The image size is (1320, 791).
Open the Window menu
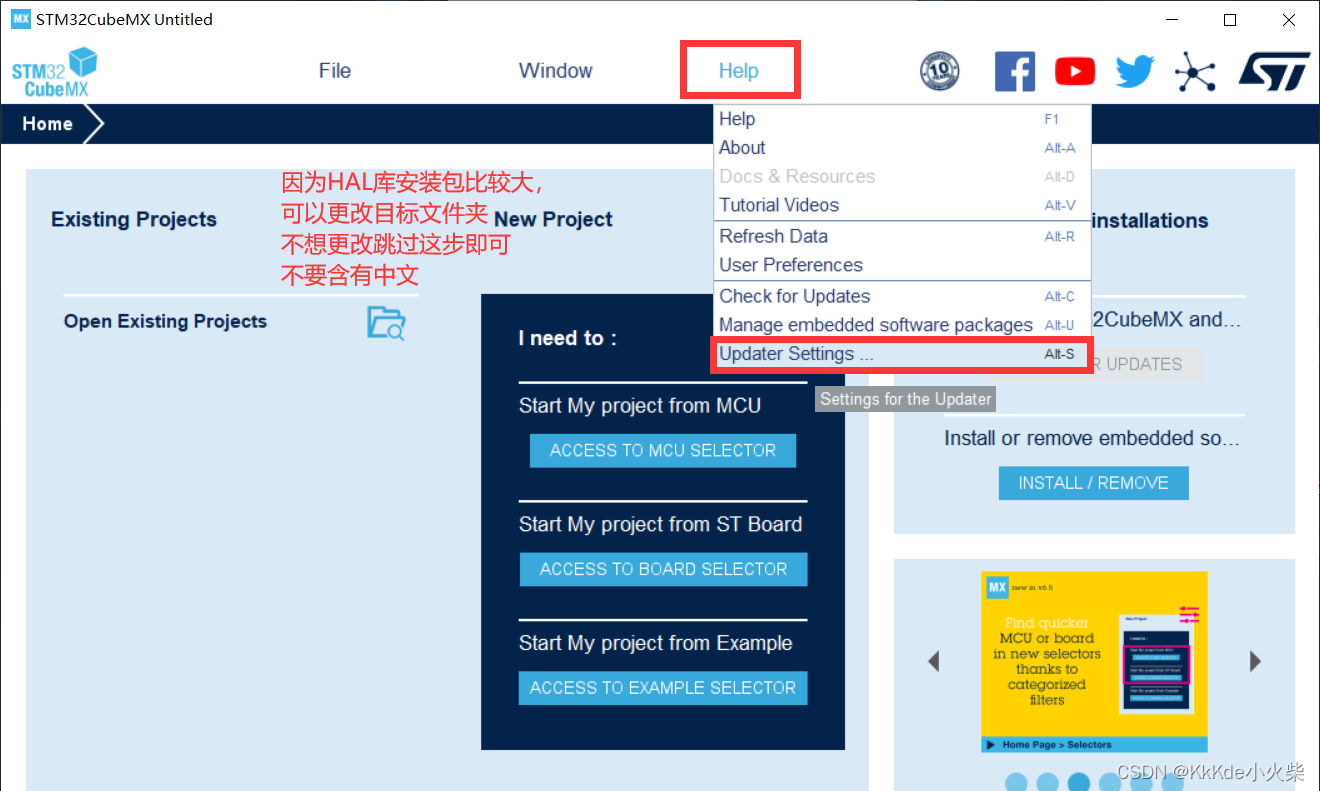pyautogui.click(x=555, y=71)
